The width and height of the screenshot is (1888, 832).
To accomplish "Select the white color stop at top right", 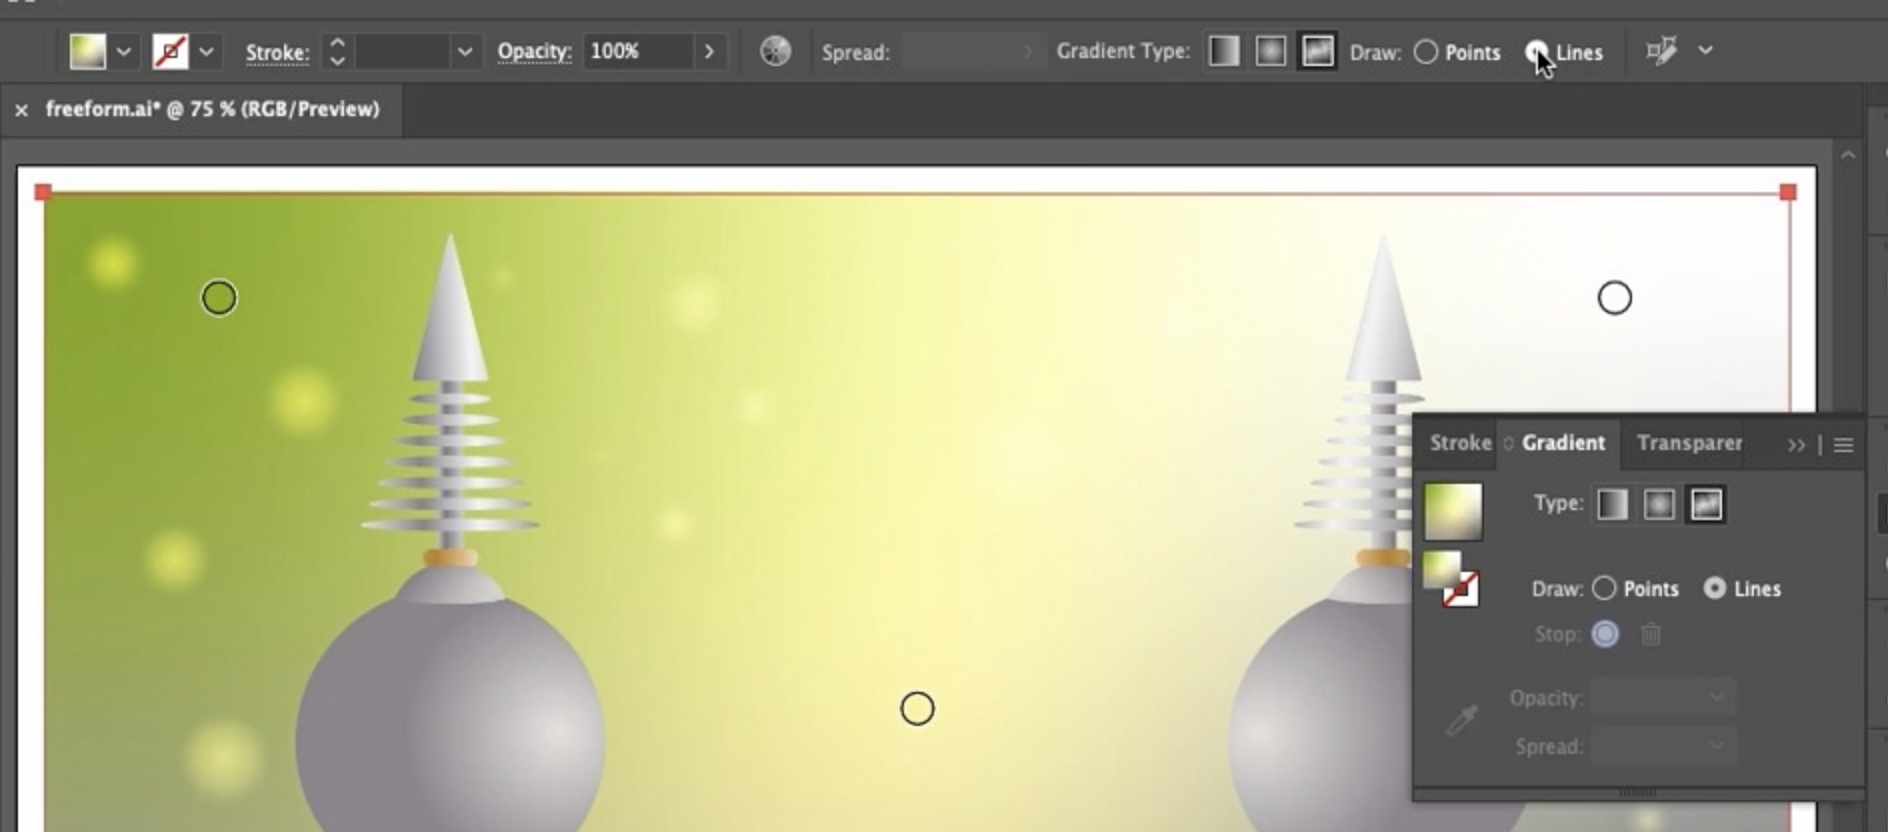I will click(x=1614, y=298).
